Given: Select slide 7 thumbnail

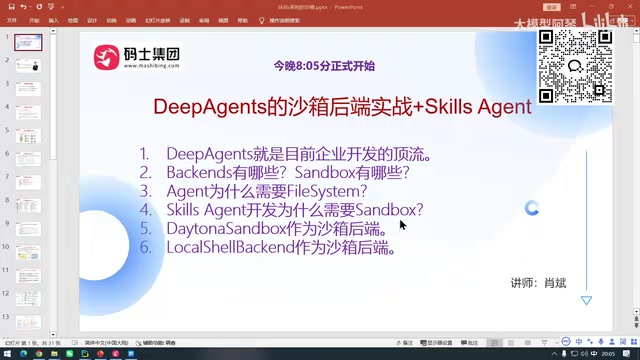Looking at the screenshot, I should 28,182.
